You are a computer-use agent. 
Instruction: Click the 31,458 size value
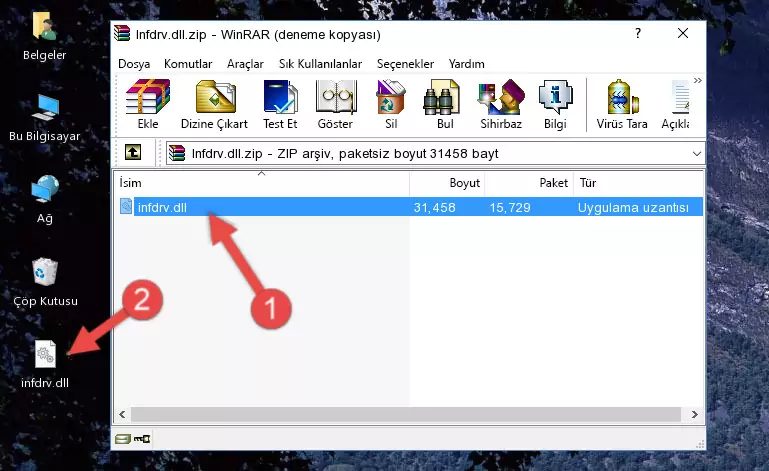tap(435, 207)
